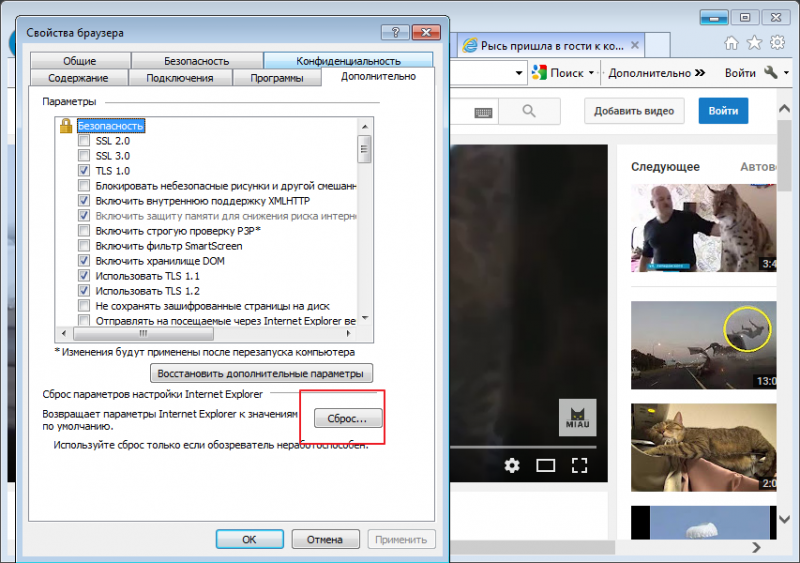Click the padlock icon next to Безопасность

tap(66, 126)
